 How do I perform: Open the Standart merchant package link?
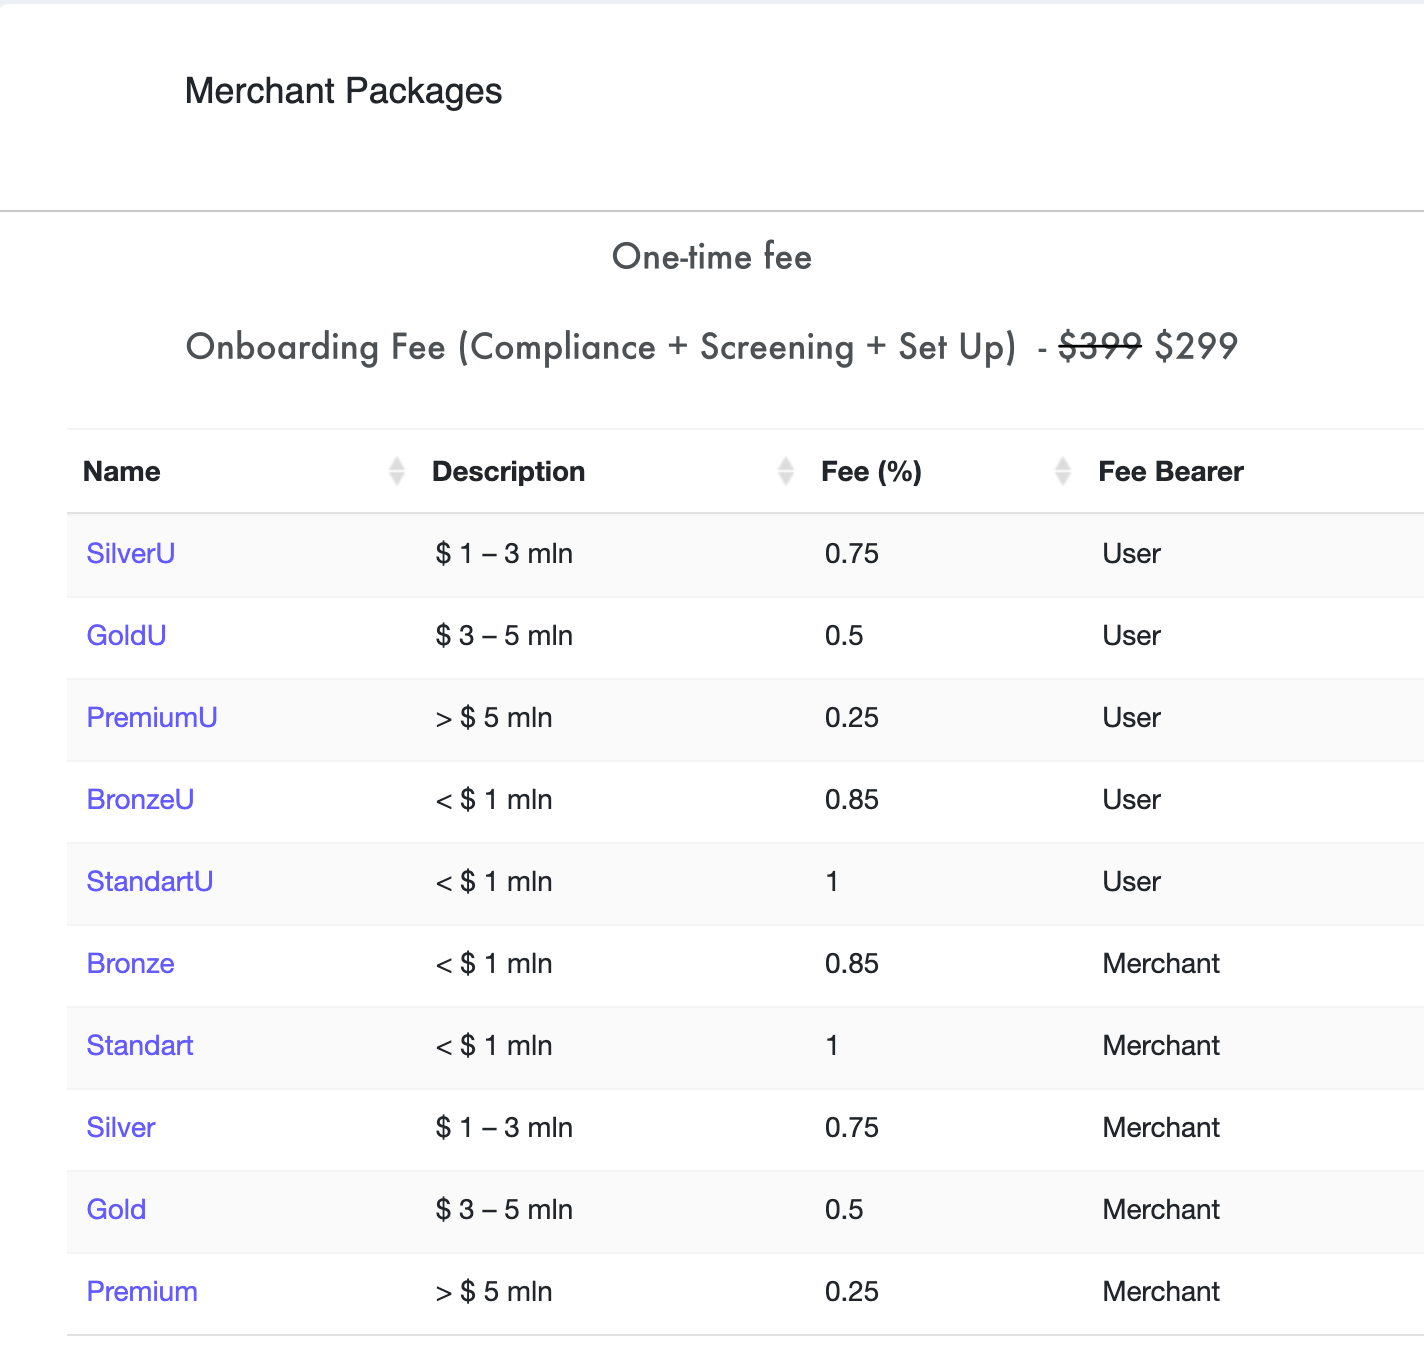[x=140, y=1046]
